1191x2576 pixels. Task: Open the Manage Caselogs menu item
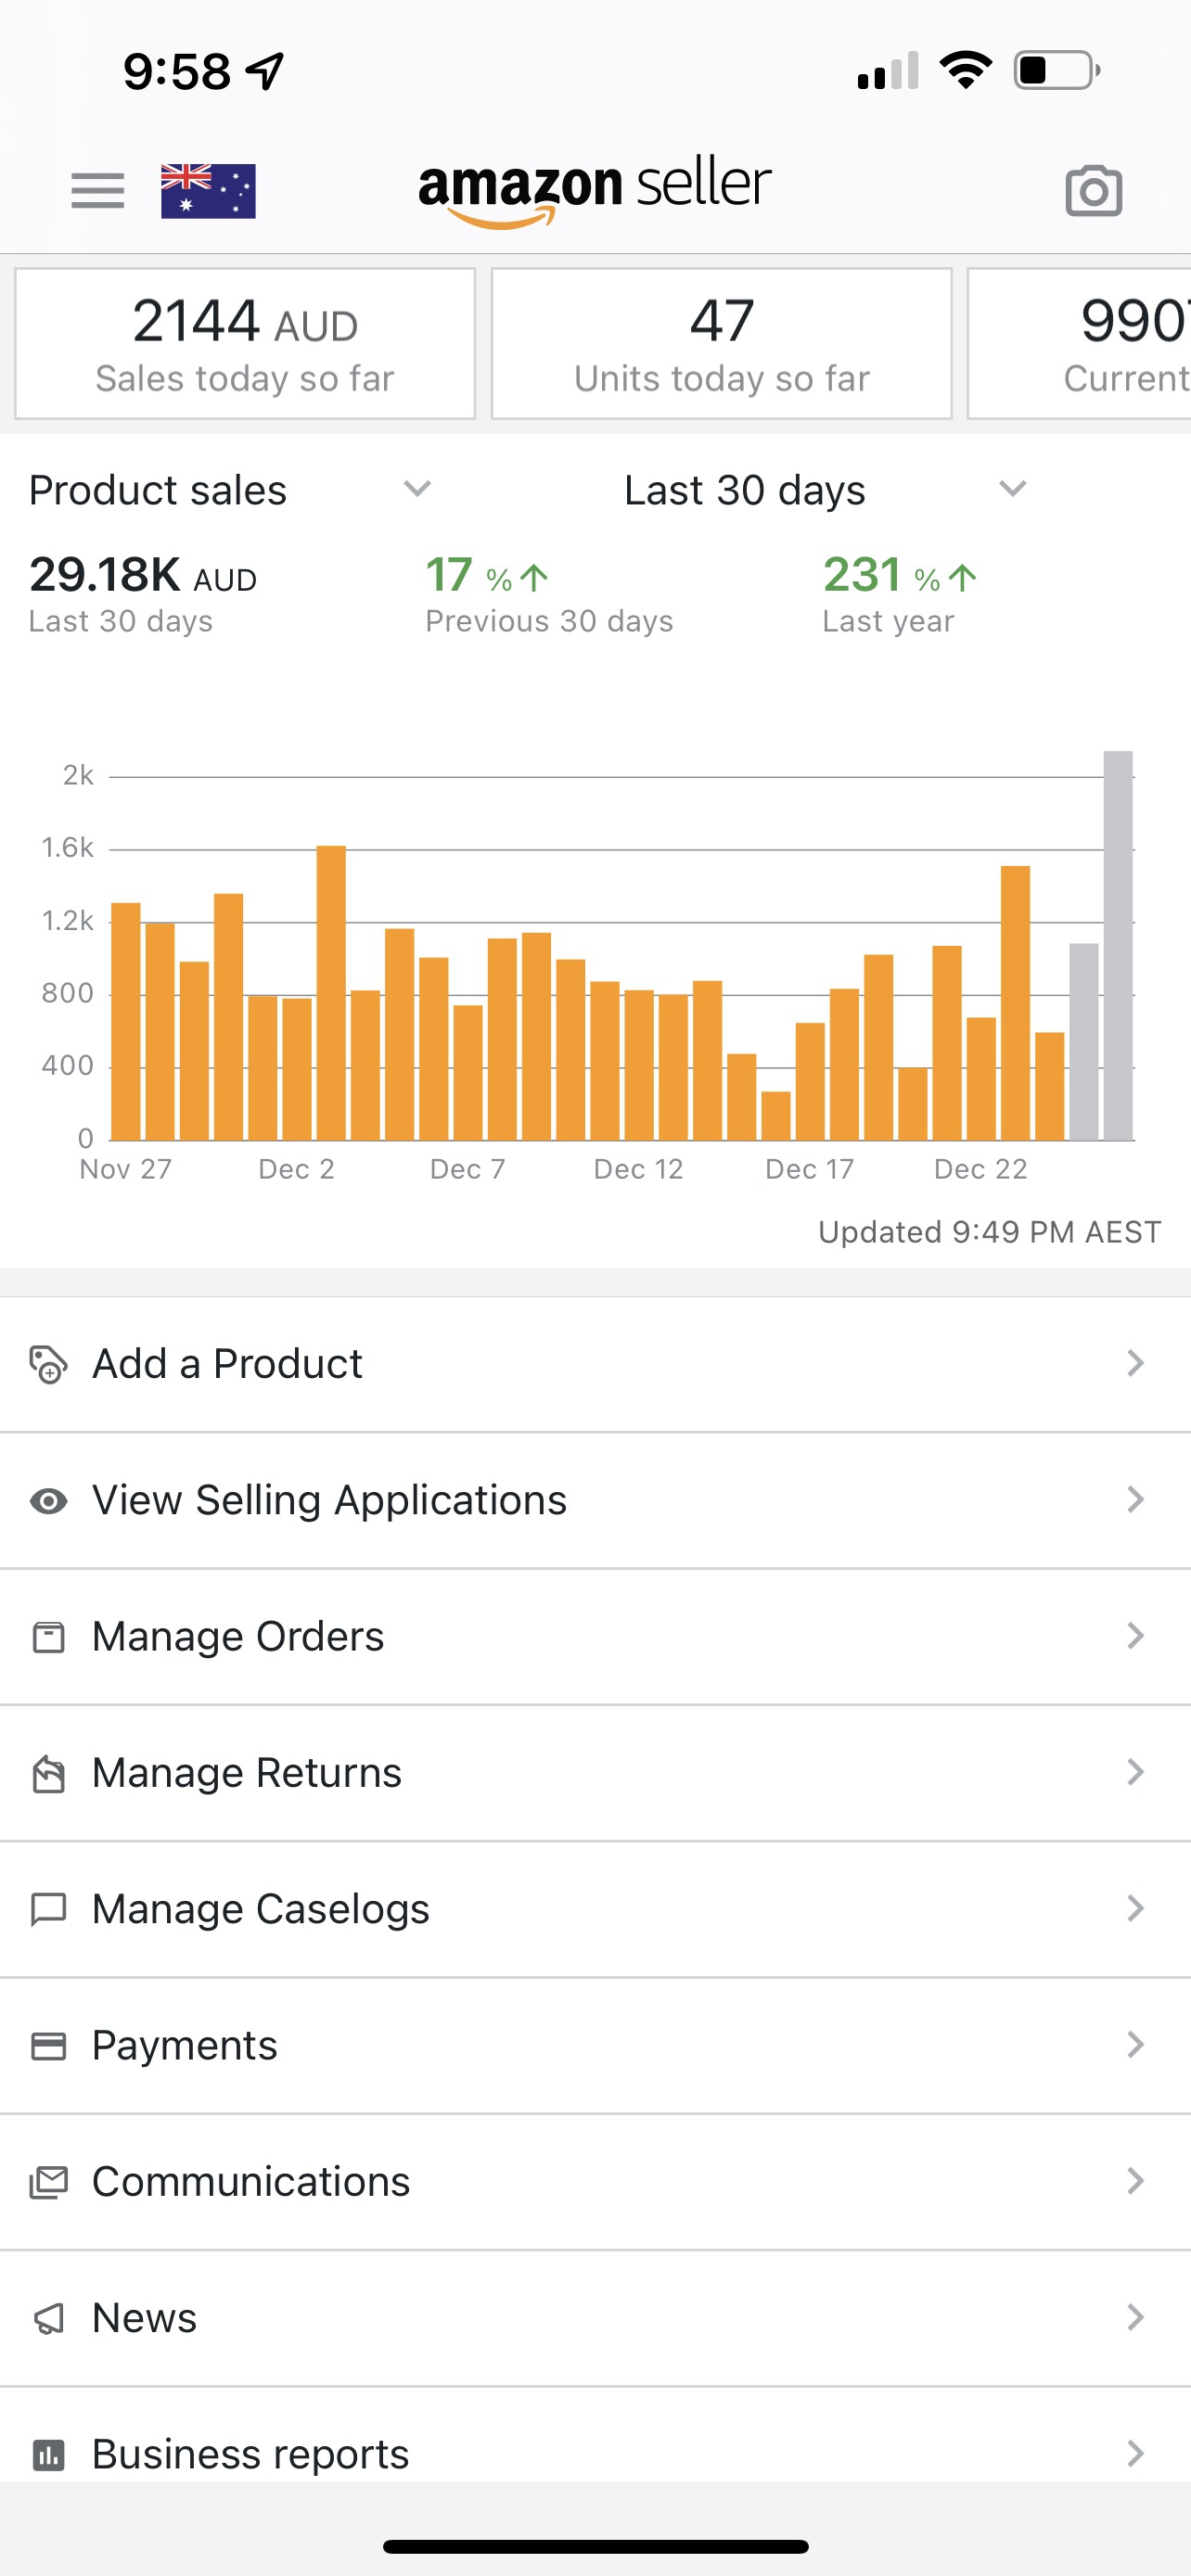click(x=260, y=1909)
